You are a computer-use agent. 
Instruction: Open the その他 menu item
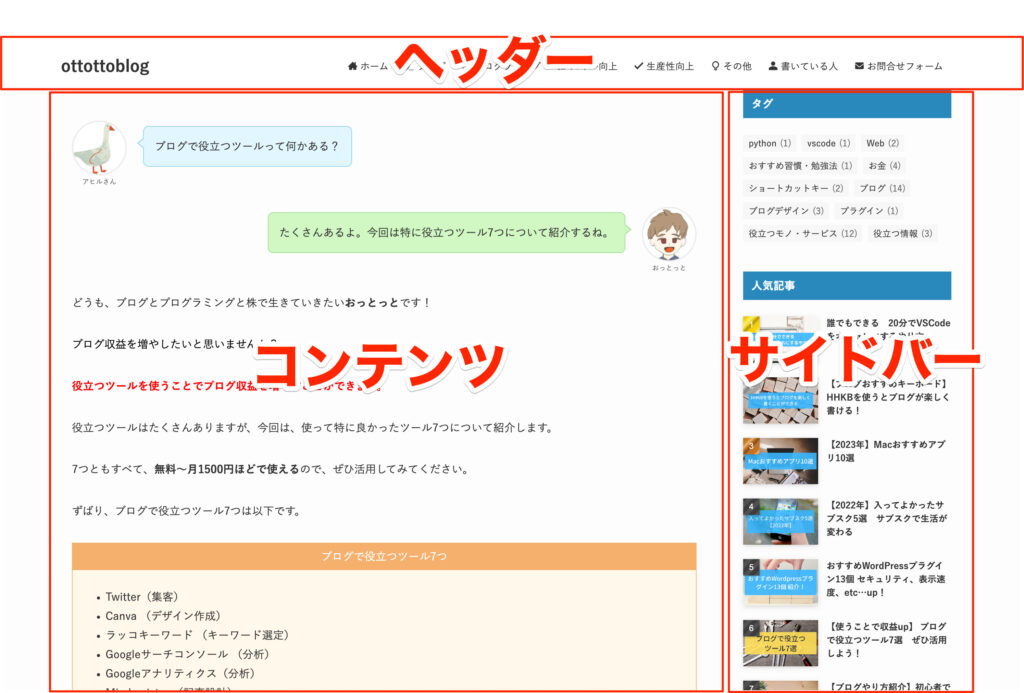[x=731, y=66]
